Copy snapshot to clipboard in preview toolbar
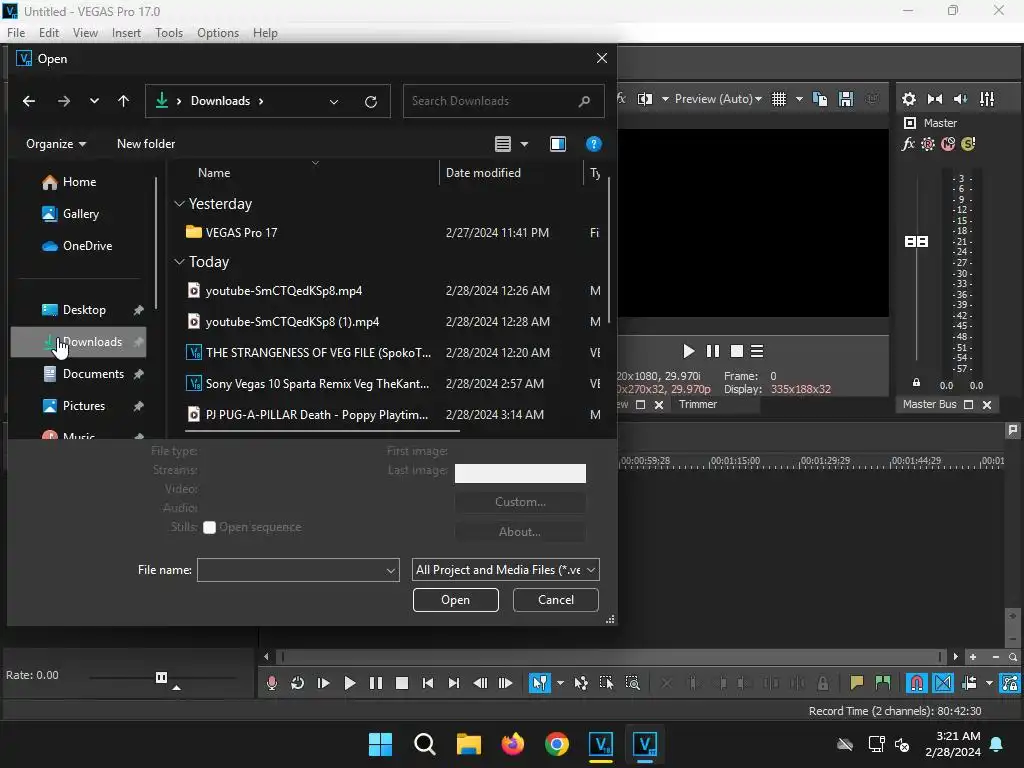The height and width of the screenshot is (768, 1024). [x=820, y=99]
